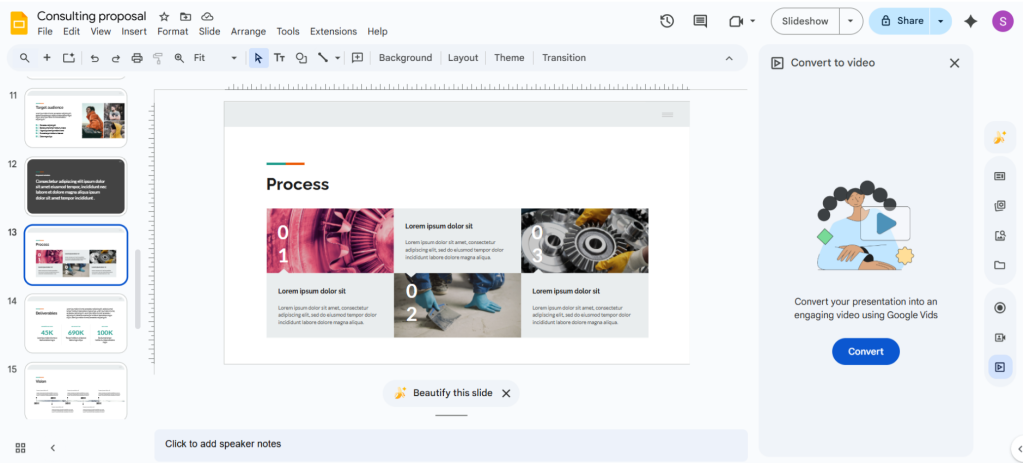
Task: Redo the last action
Action: click(x=116, y=58)
